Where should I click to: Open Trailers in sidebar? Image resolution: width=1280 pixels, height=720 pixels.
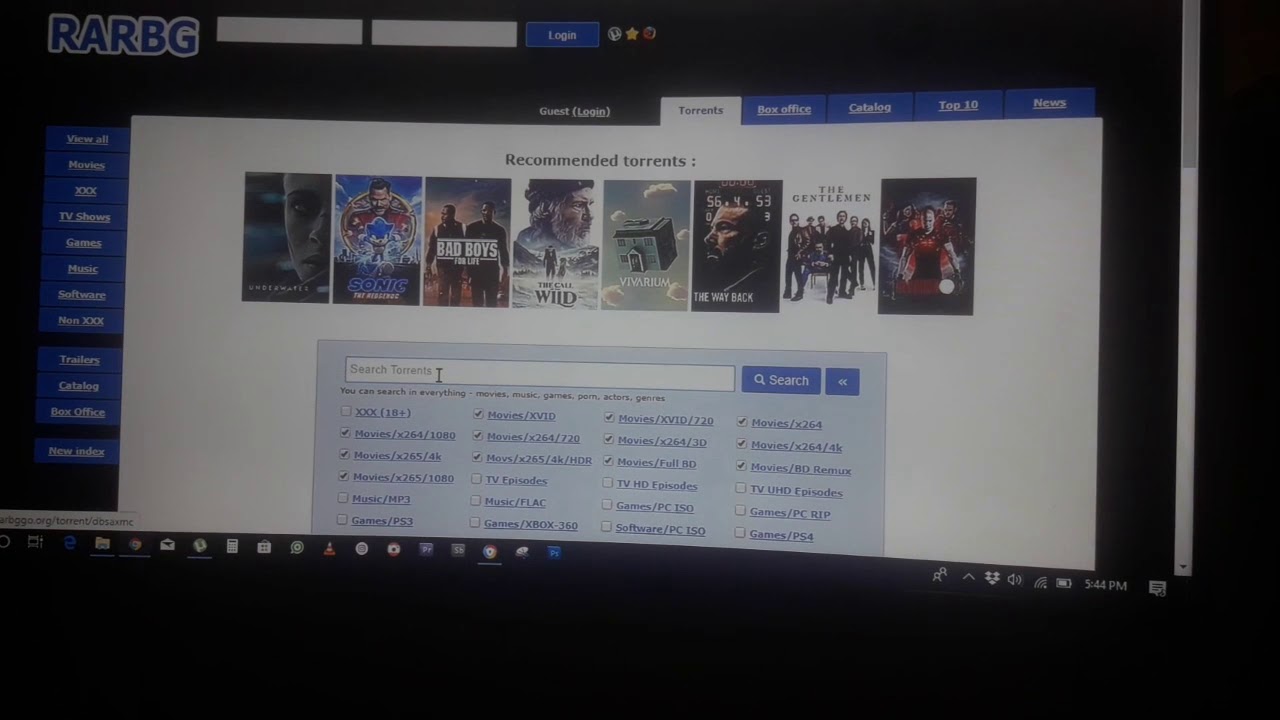[79, 360]
